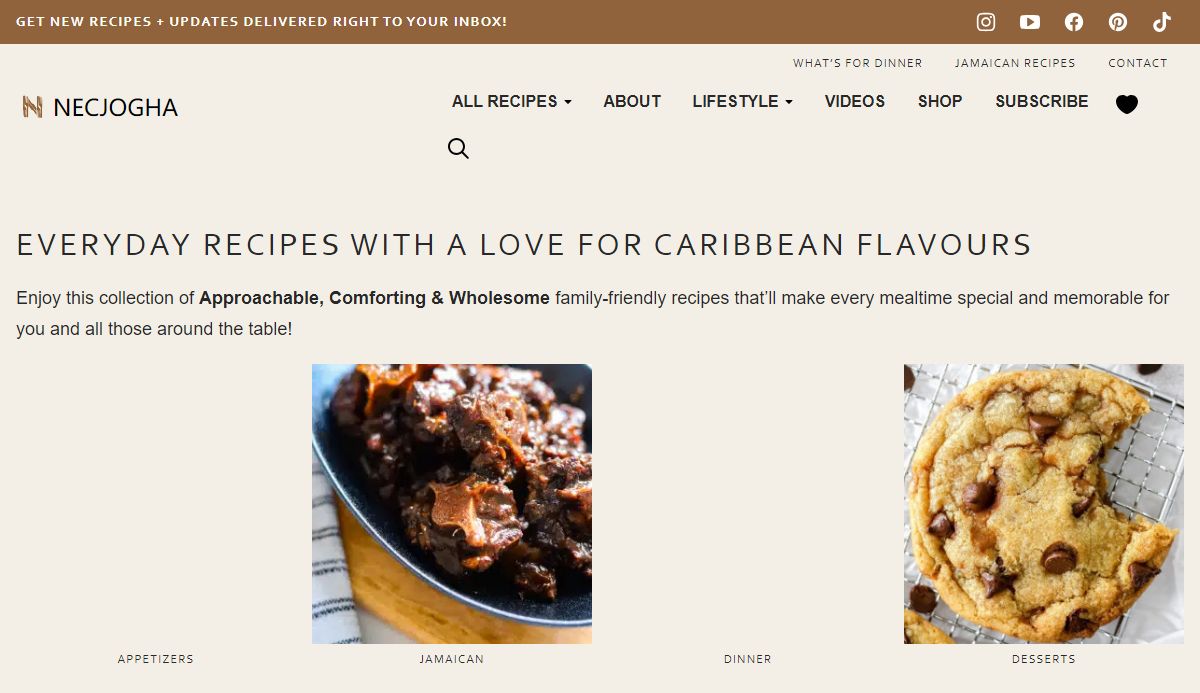Viewport: 1200px width, 693px height.
Task: Expand the Lifestyle dropdown menu
Action: point(742,101)
